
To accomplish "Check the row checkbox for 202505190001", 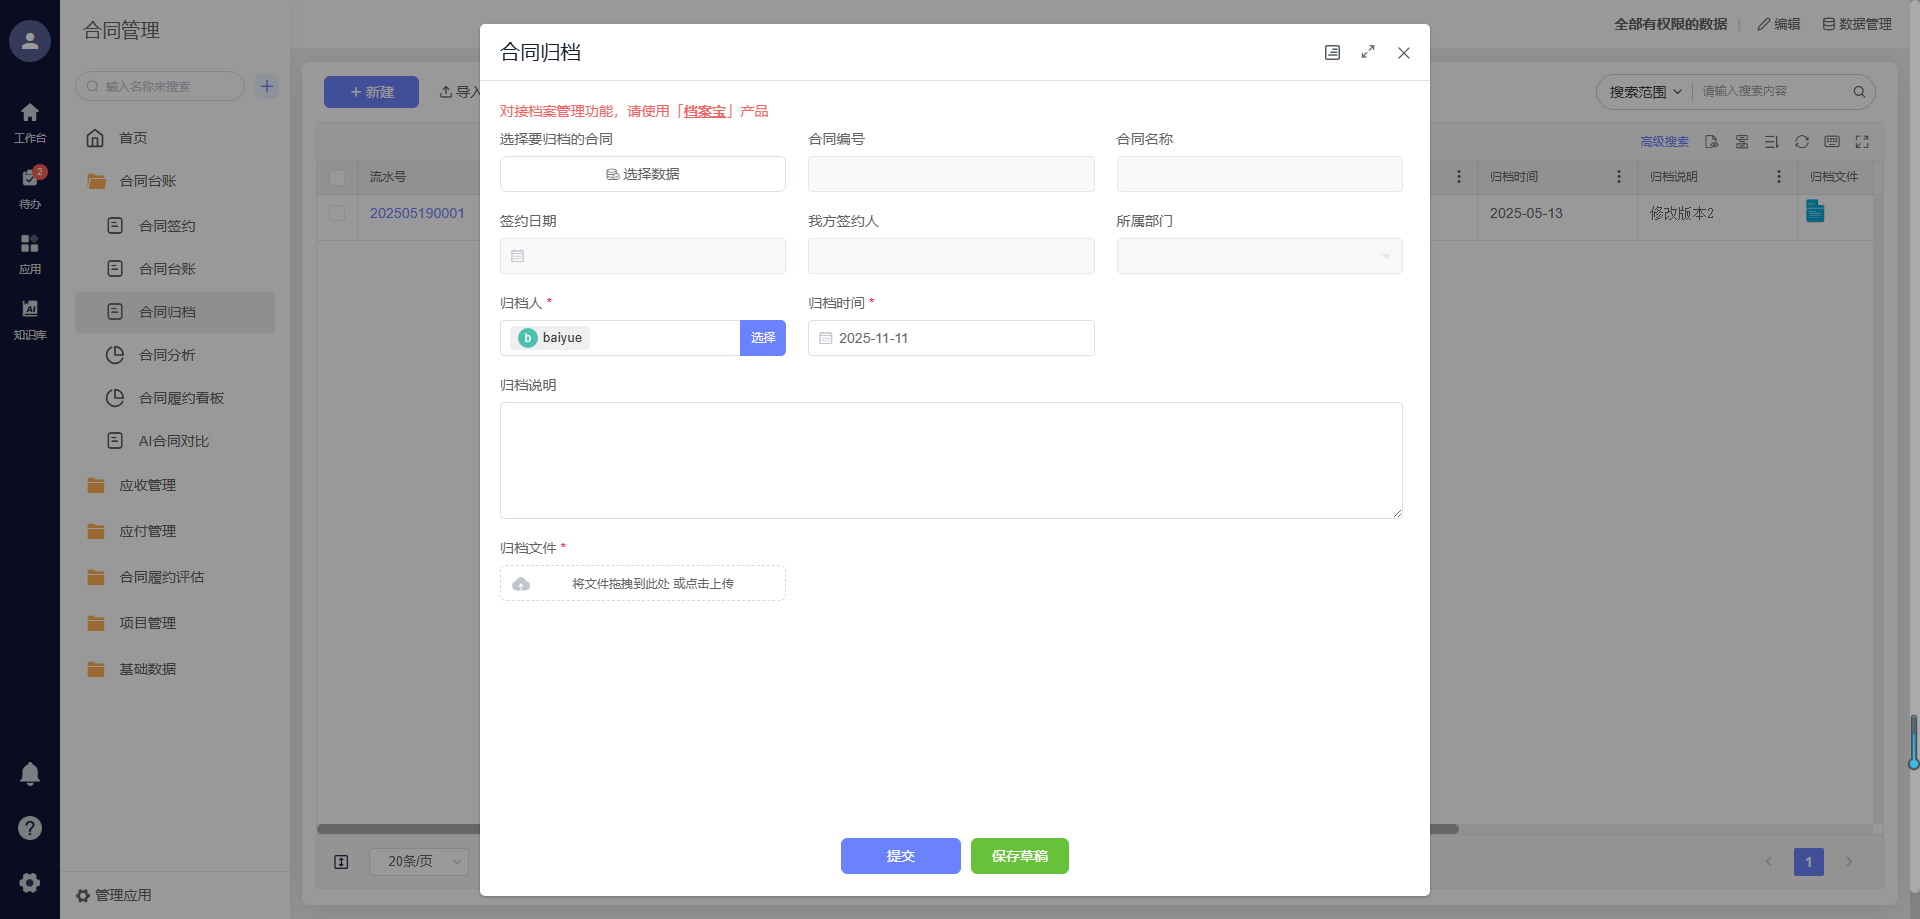I will point(337,213).
